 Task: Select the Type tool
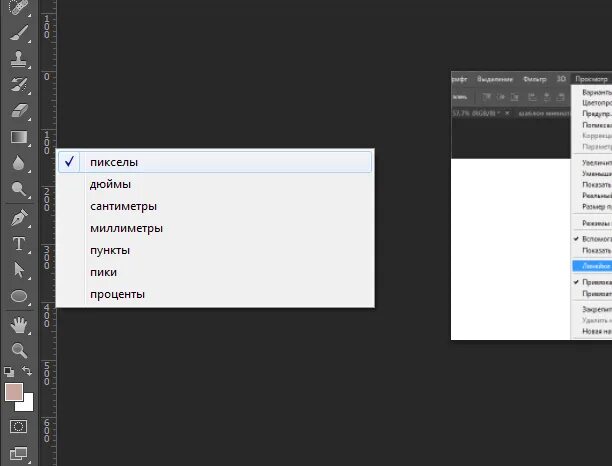pos(18,244)
